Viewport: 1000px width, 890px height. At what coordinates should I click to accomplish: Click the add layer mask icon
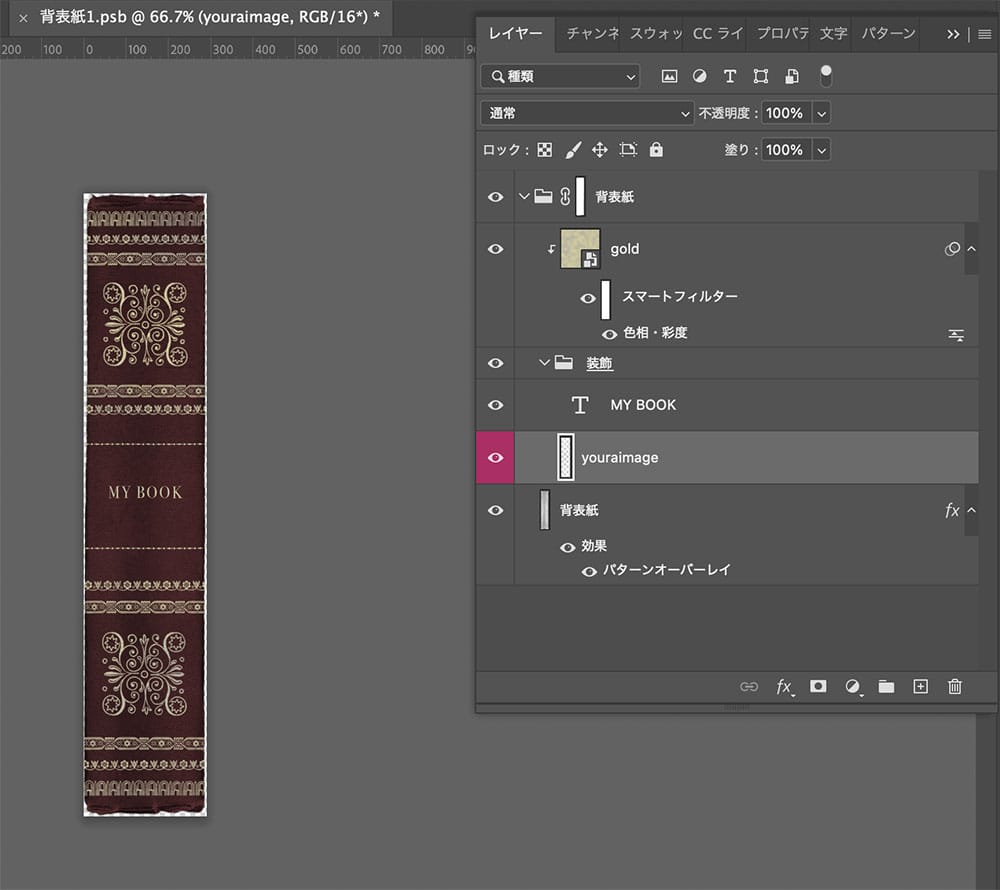(818, 686)
